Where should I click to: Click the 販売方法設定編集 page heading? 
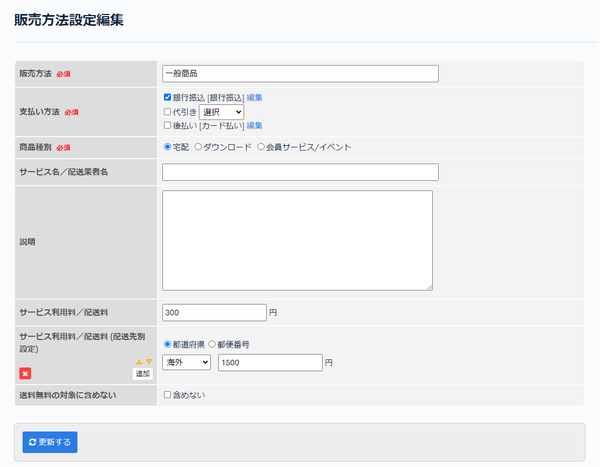pyautogui.click(x=69, y=20)
